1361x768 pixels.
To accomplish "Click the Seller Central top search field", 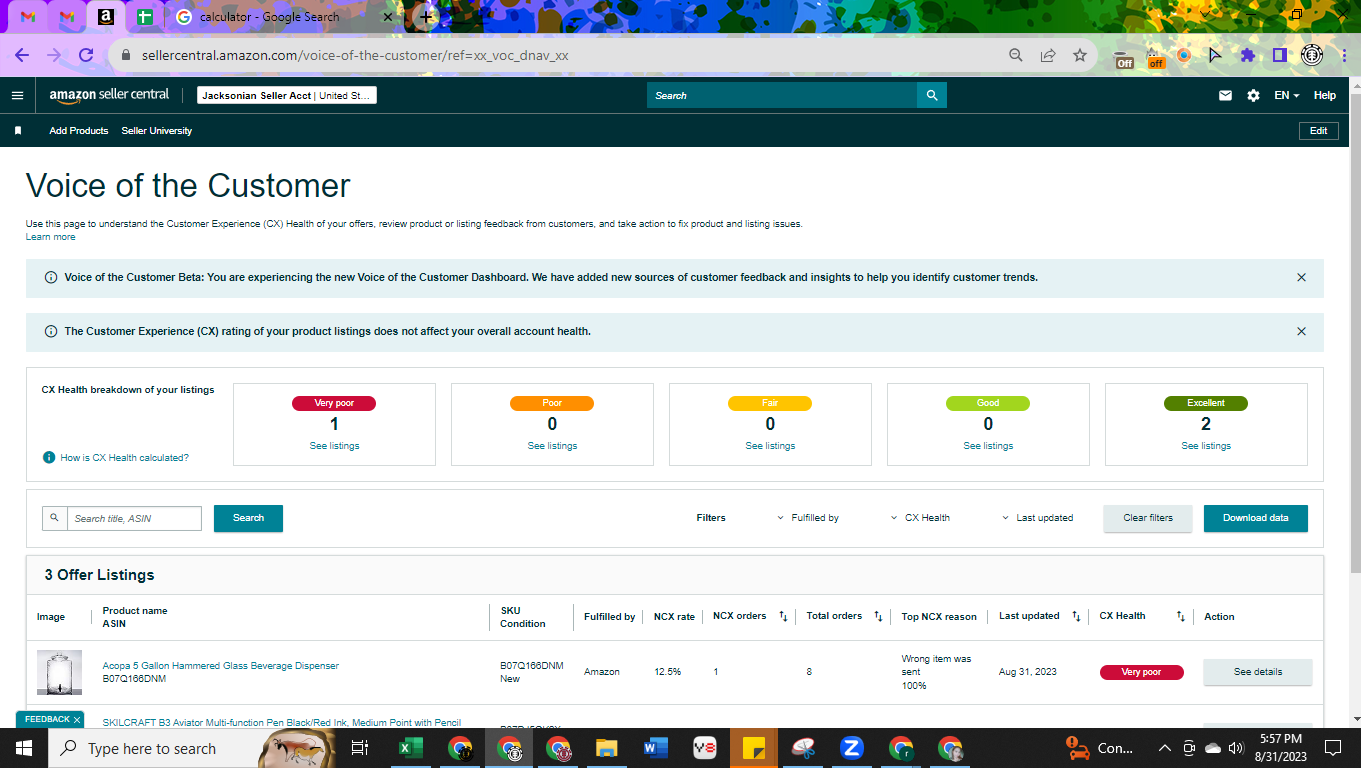I will pyautogui.click(x=782, y=95).
